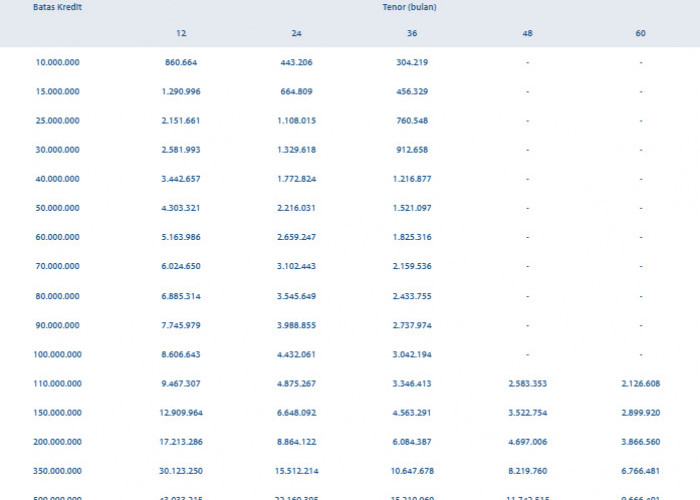Click the value 5.163.986
Viewport: 700px width, 500px height.
(x=181, y=237)
